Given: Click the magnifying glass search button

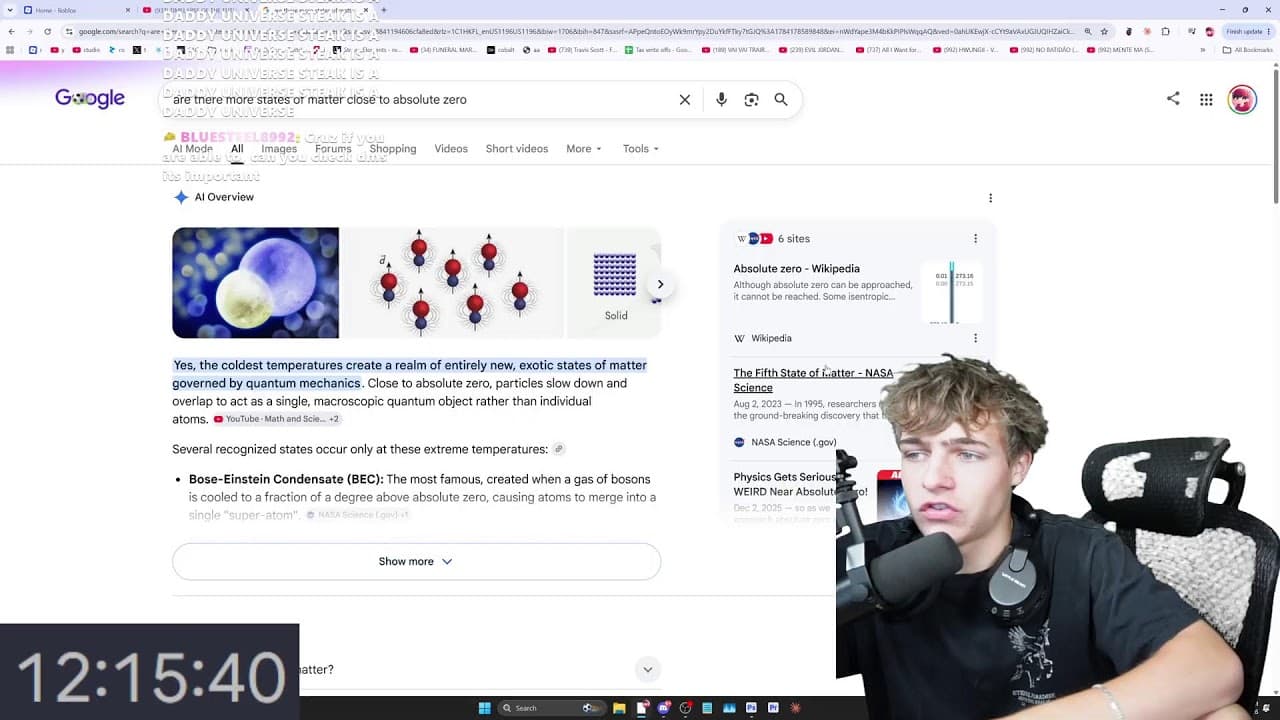Looking at the screenshot, I should pyautogui.click(x=781, y=100).
